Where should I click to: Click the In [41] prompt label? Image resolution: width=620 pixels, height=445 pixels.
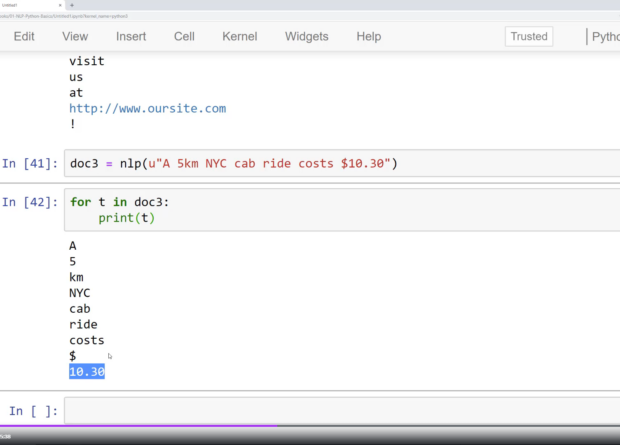[30, 163]
